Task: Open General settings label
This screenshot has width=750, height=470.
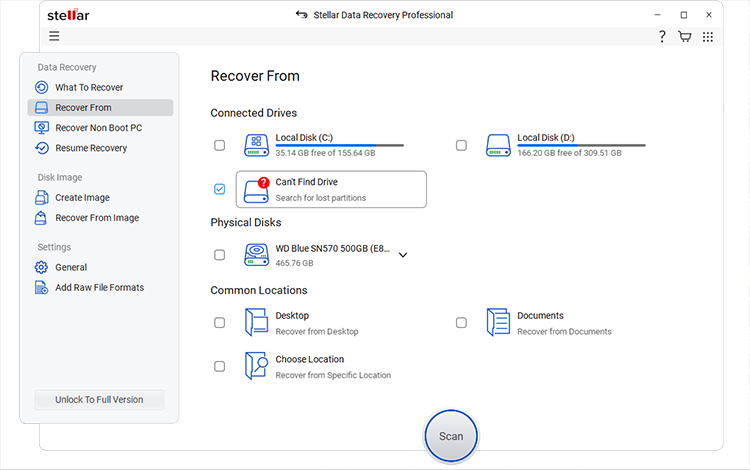Action: click(71, 267)
